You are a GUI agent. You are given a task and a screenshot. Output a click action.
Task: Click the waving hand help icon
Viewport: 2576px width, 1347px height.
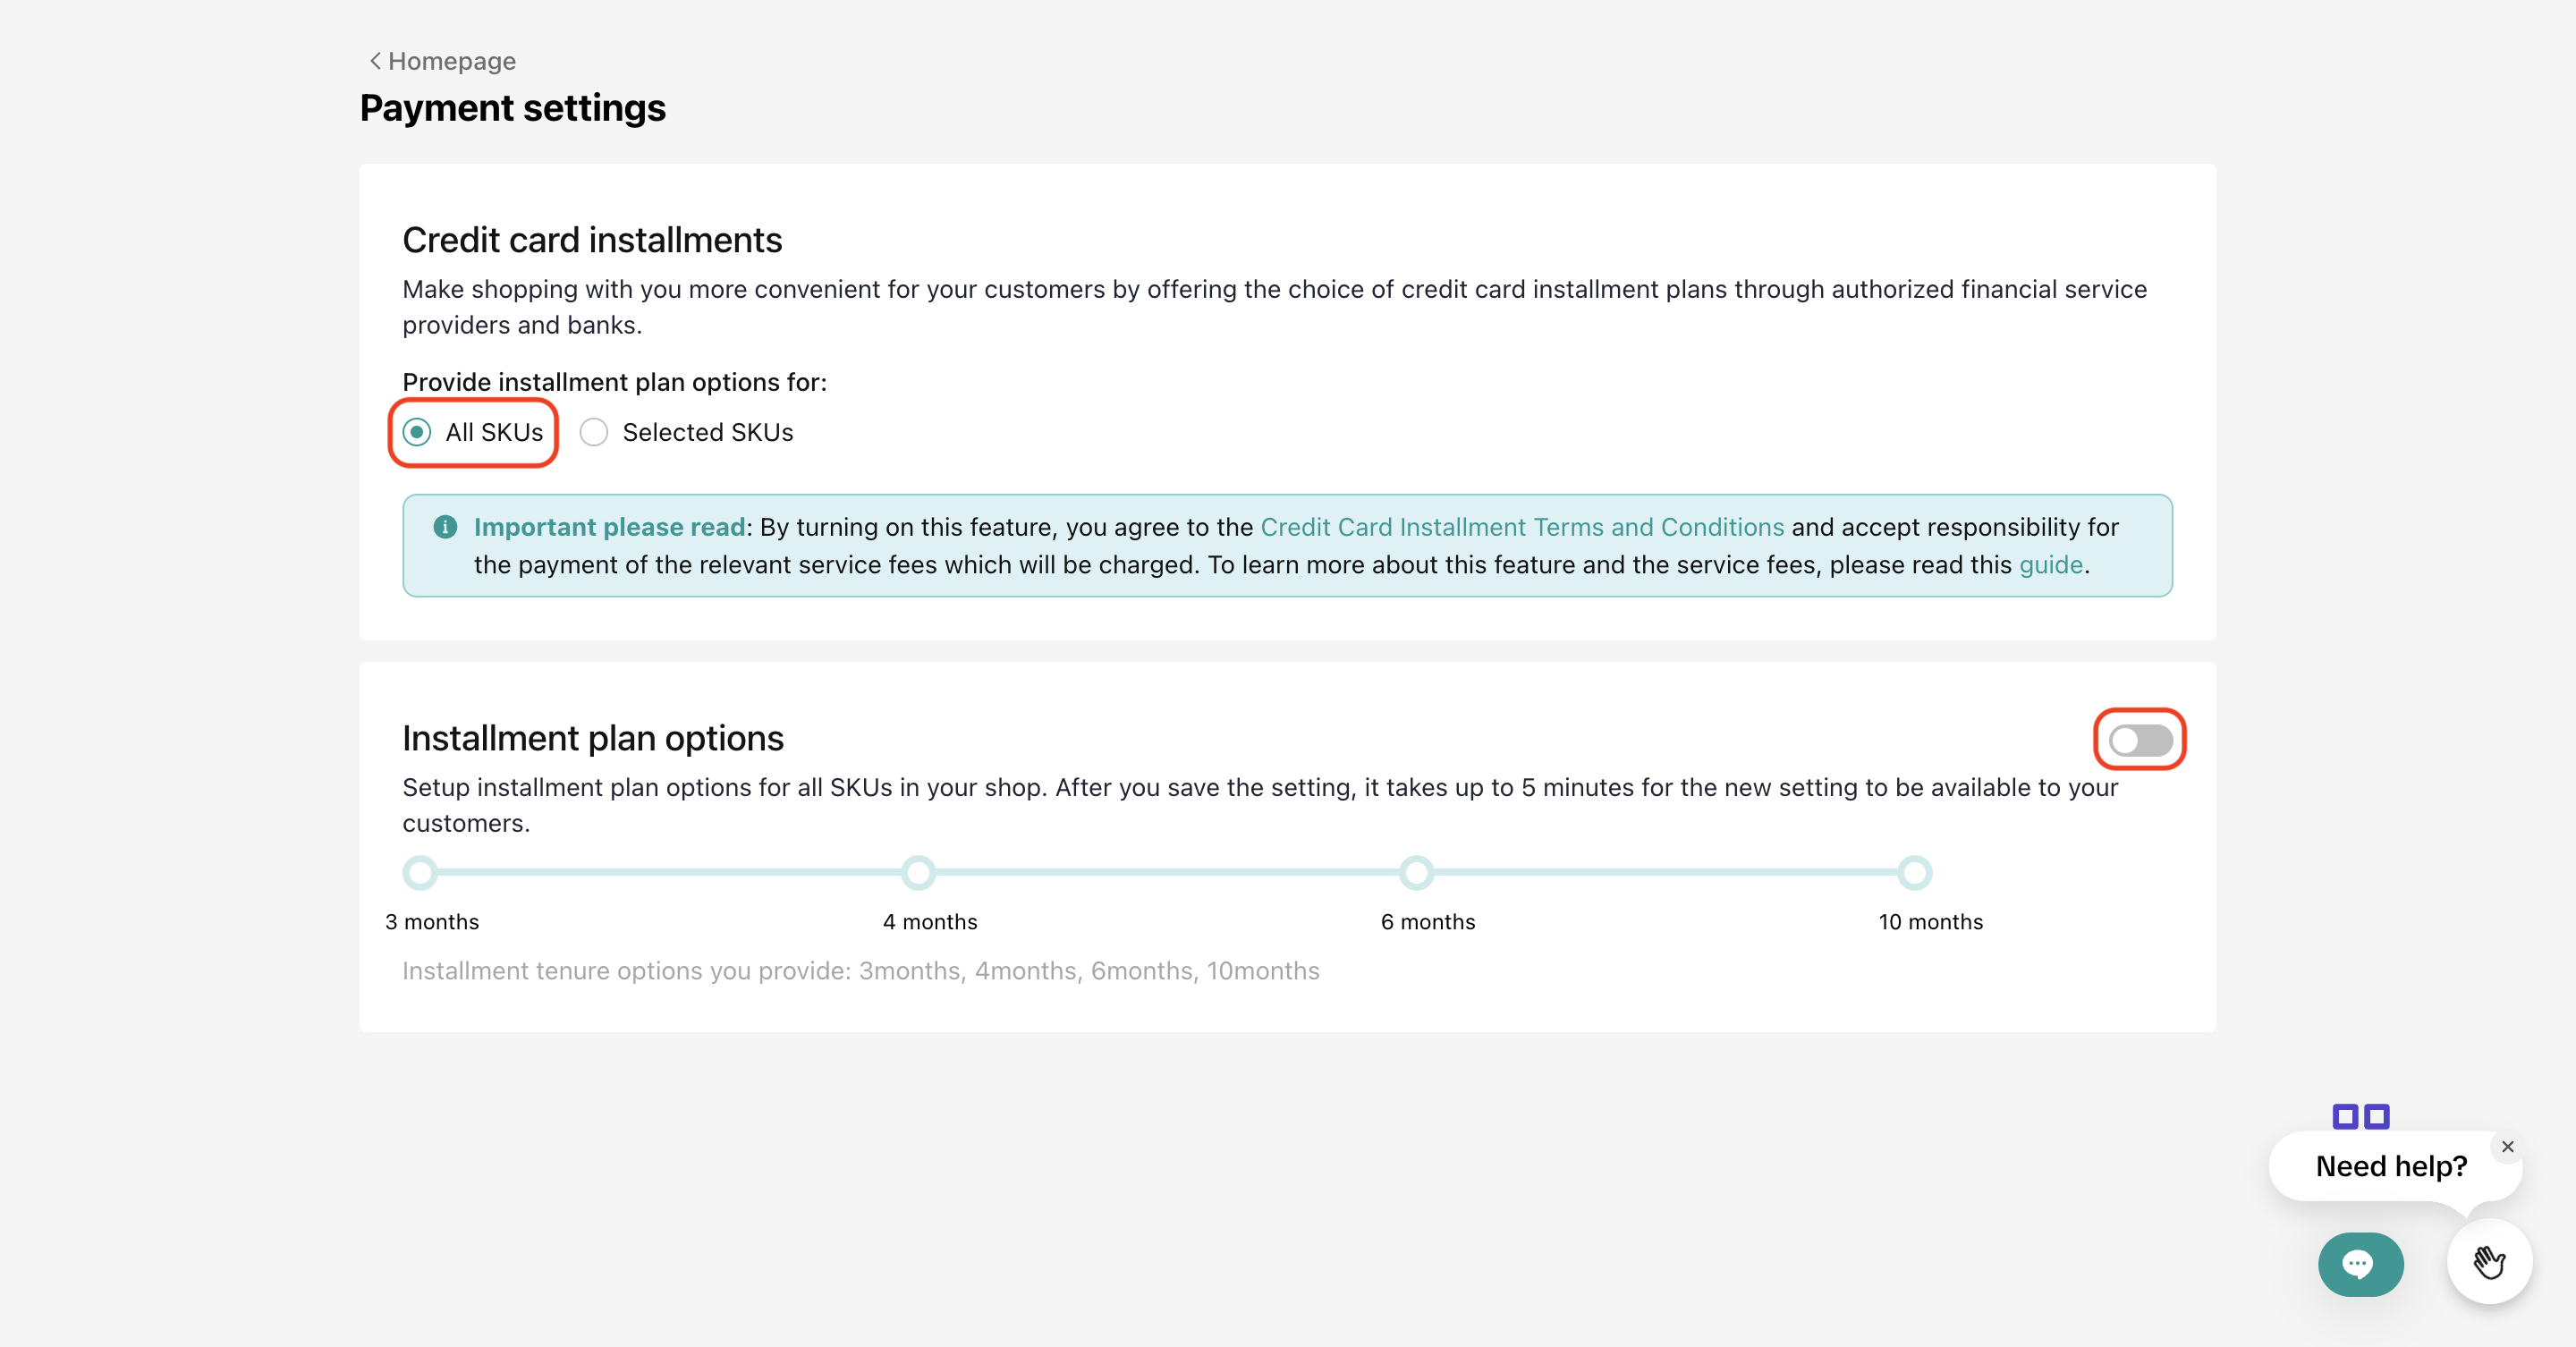pyautogui.click(x=2489, y=1262)
